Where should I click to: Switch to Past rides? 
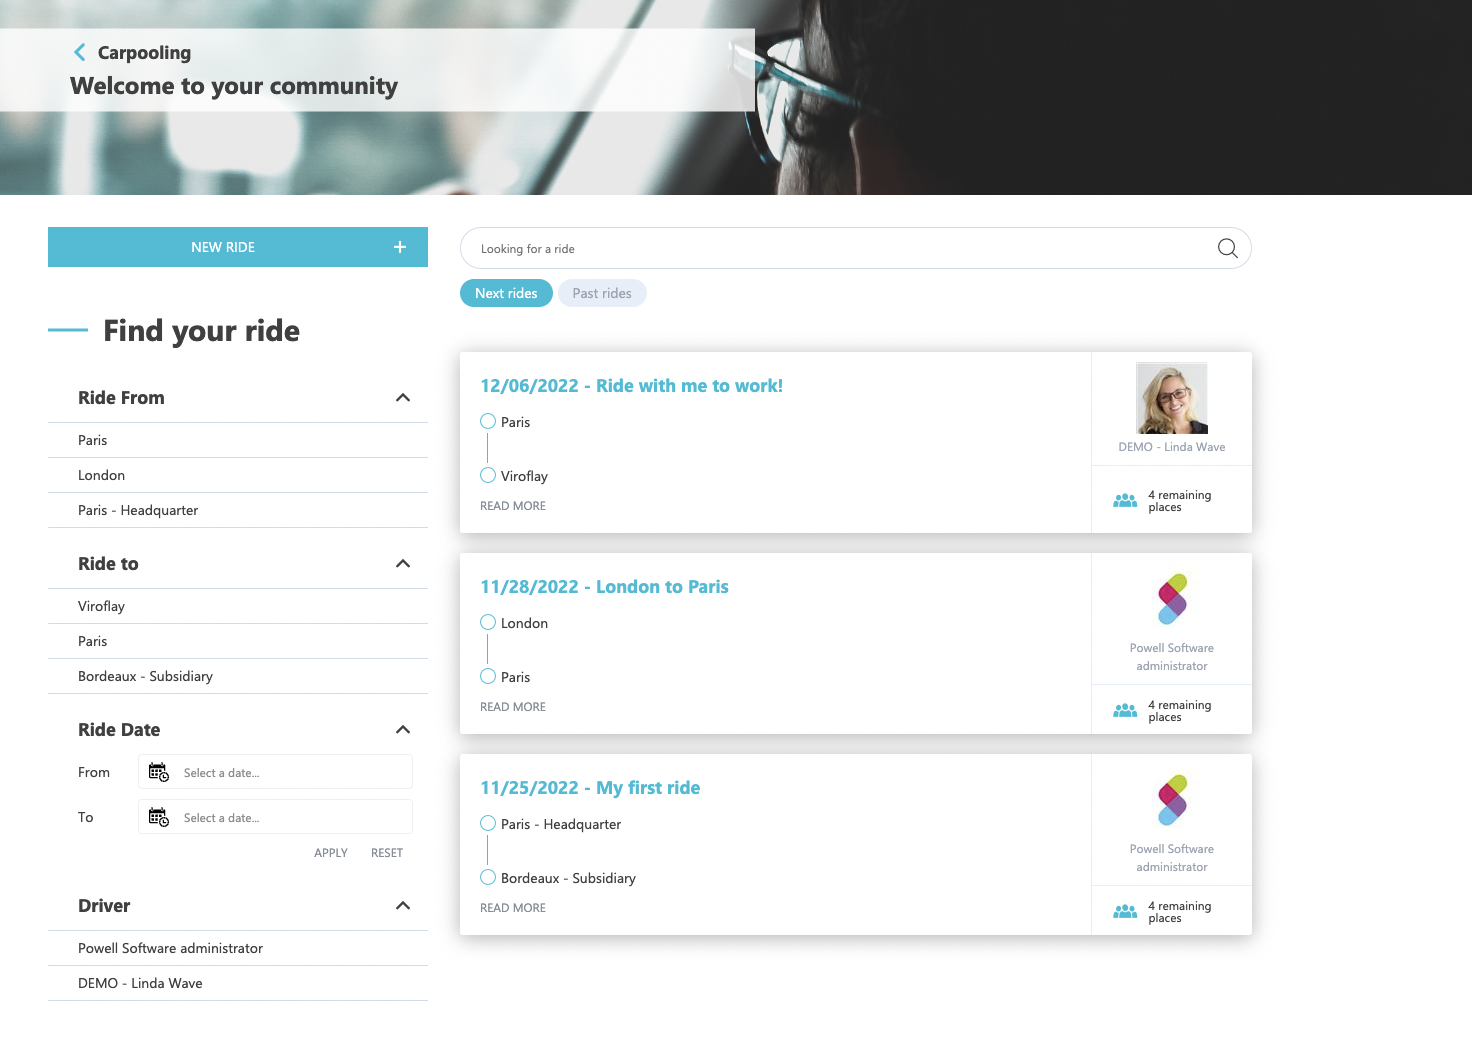pyautogui.click(x=602, y=292)
